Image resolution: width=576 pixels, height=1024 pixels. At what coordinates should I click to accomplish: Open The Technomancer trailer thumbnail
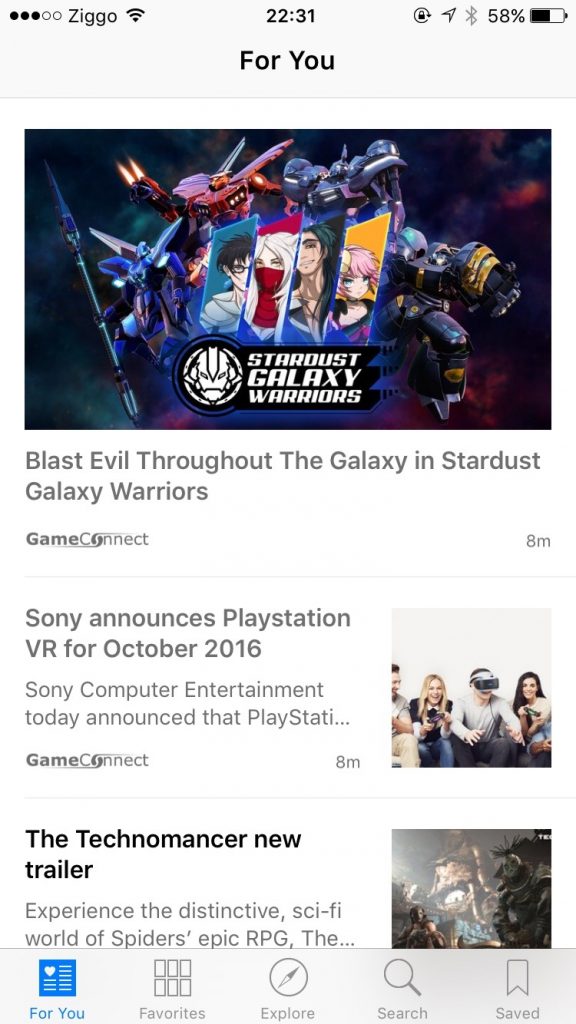(472, 888)
